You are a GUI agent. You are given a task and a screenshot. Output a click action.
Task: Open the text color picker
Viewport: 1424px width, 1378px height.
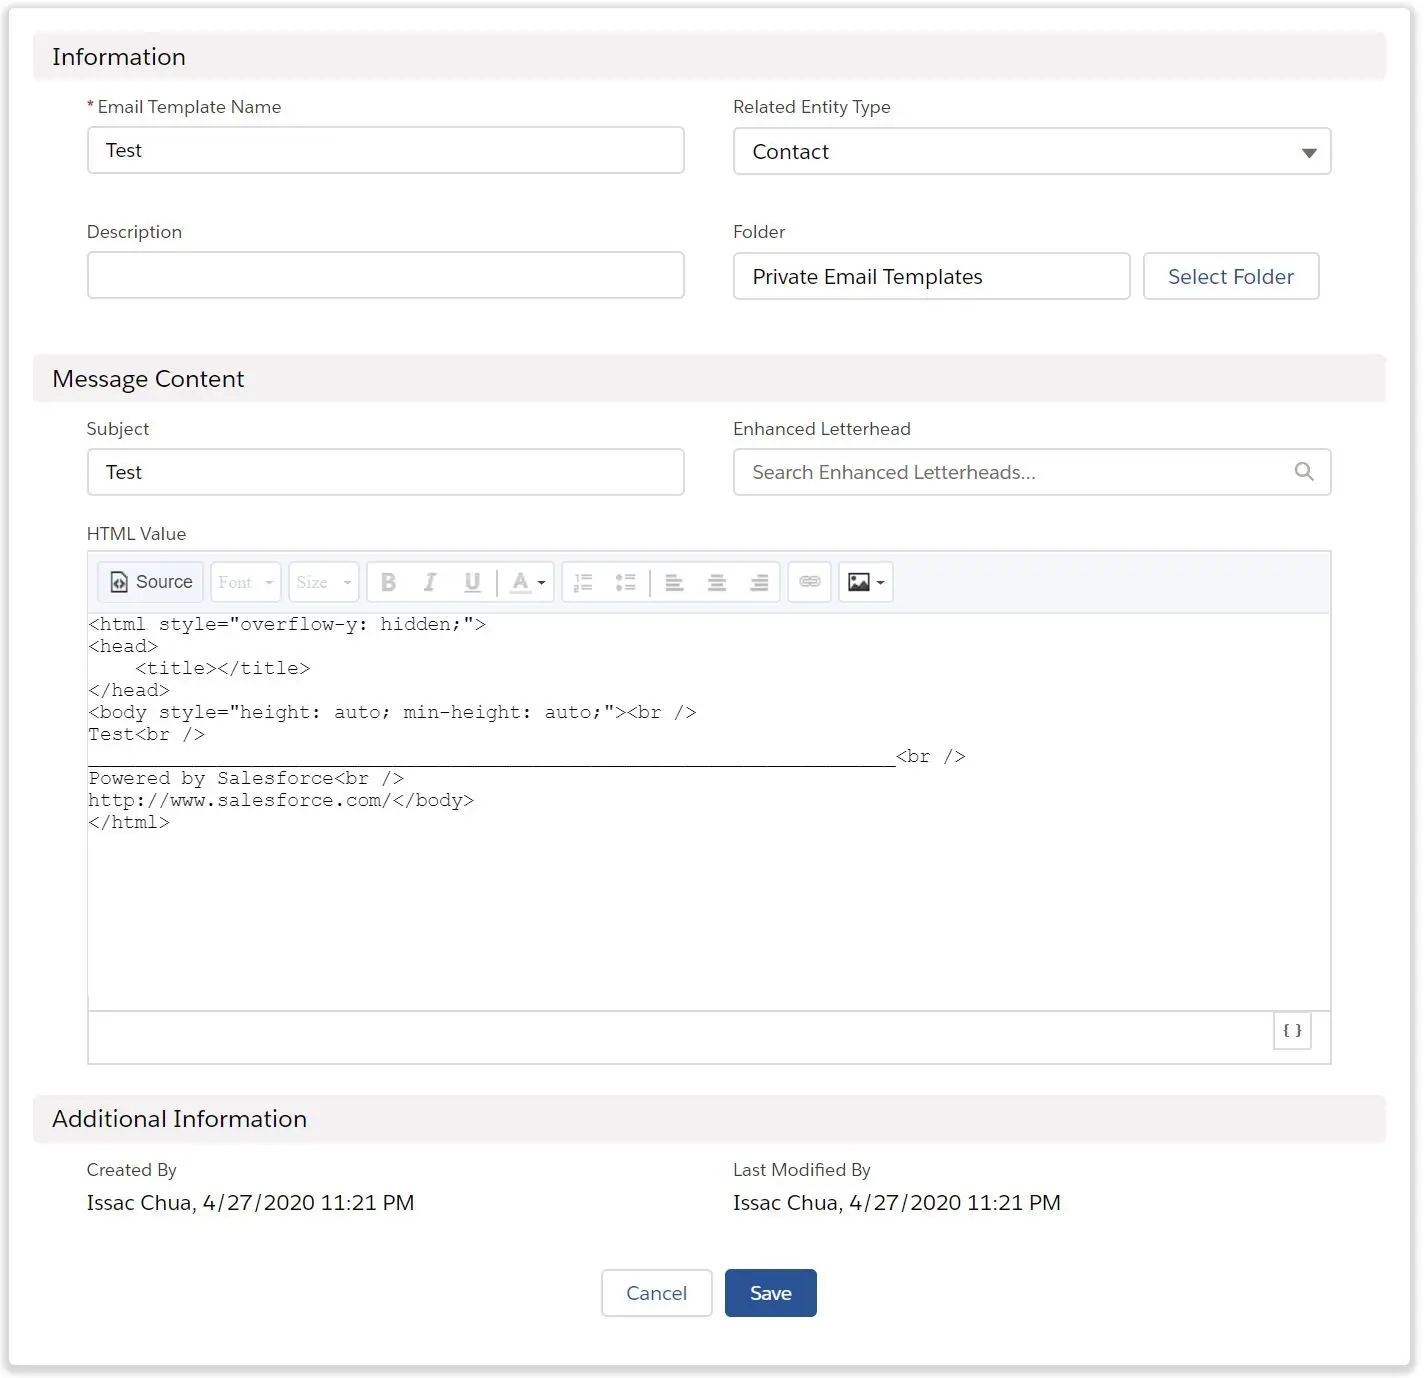(x=527, y=582)
